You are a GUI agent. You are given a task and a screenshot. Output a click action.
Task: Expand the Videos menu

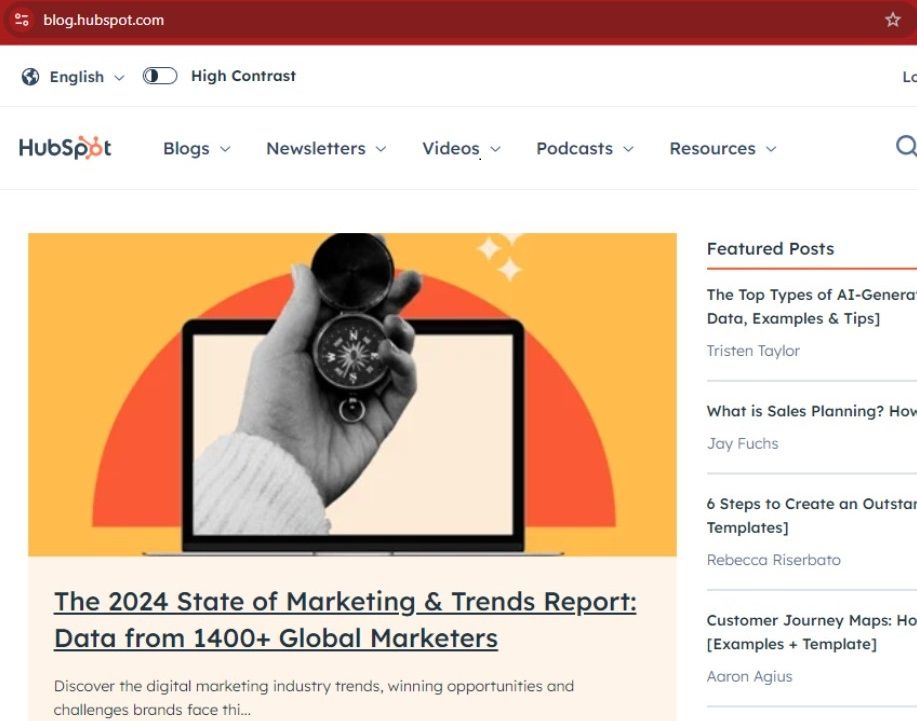point(461,149)
